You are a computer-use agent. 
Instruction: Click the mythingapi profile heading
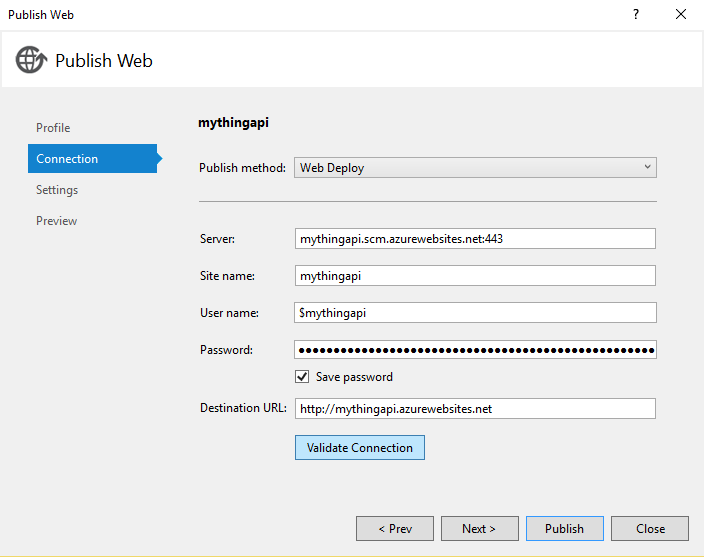[x=234, y=123]
